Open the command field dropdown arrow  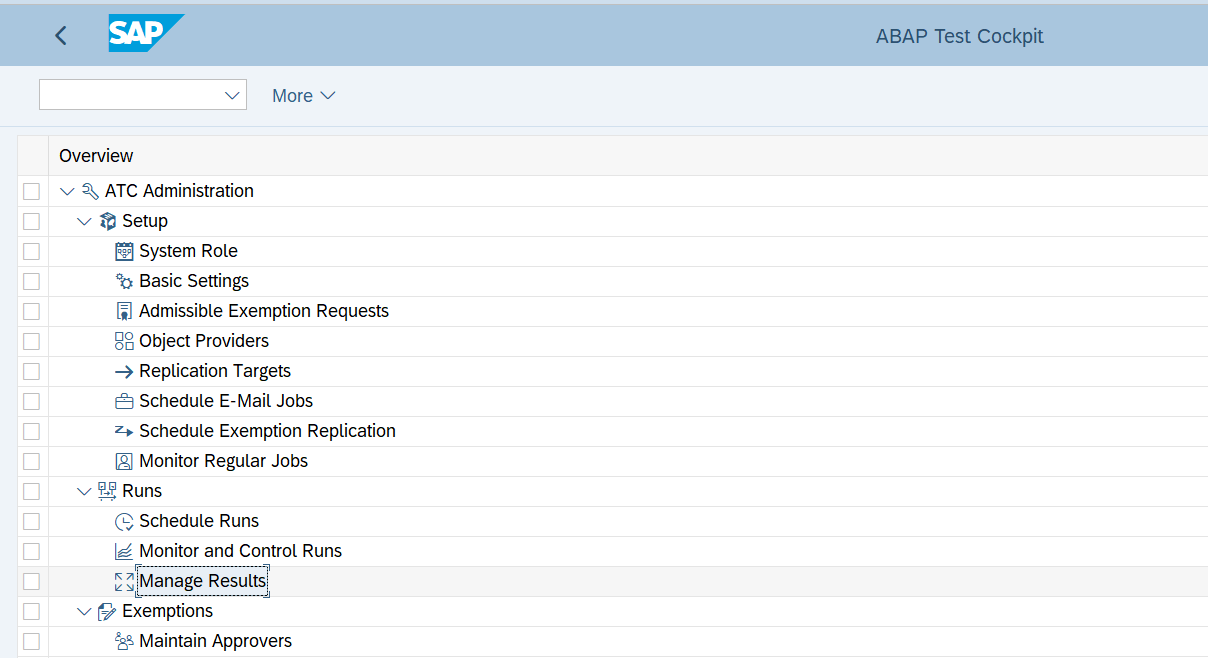pos(233,95)
